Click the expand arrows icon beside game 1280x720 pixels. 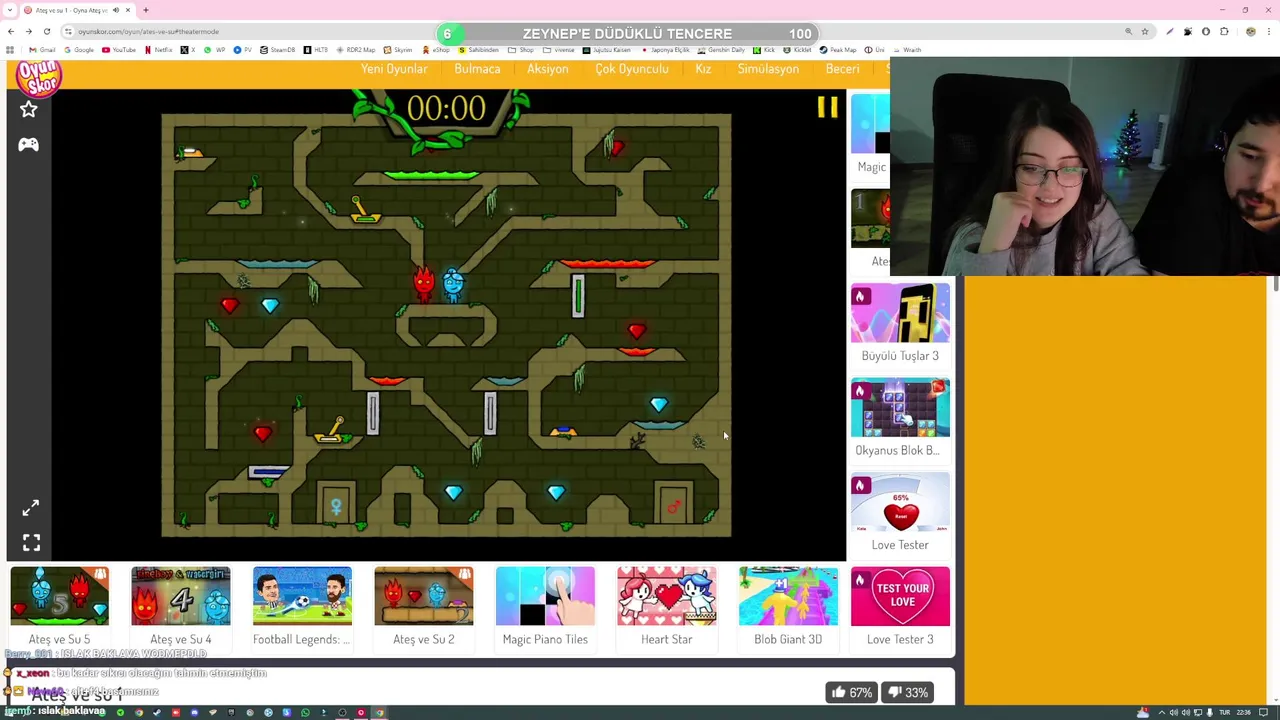(31, 508)
